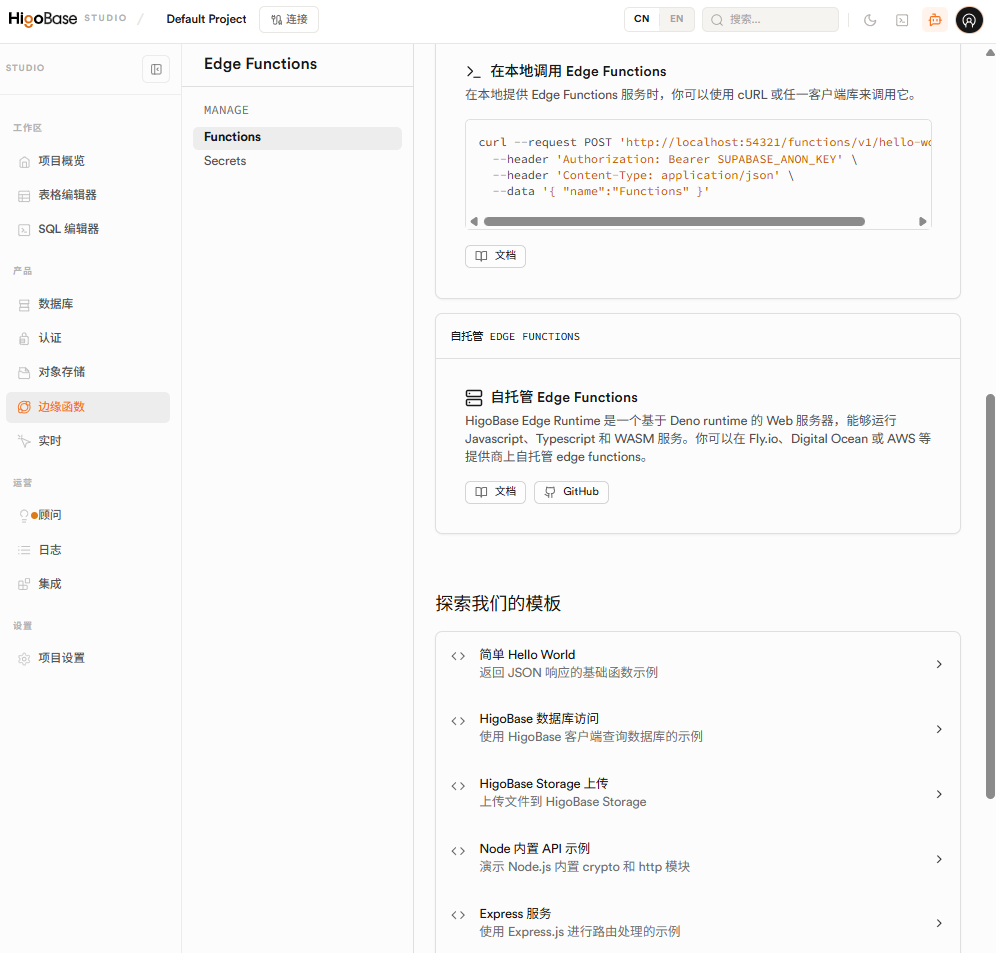
Task: Click code icon beside HigoBase 数据库访问
Action: pos(458,721)
